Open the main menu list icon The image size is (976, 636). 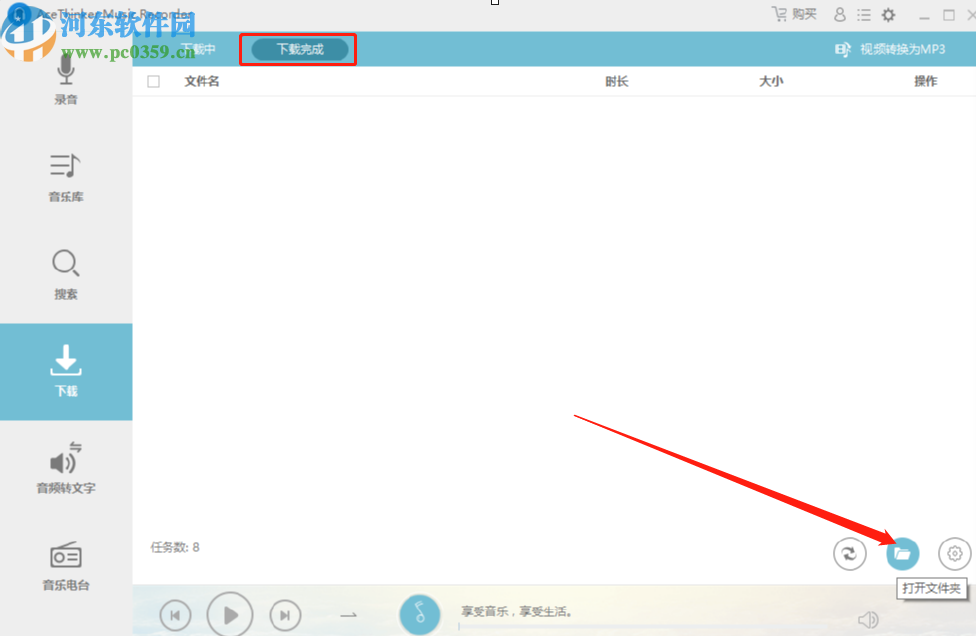coord(863,14)
